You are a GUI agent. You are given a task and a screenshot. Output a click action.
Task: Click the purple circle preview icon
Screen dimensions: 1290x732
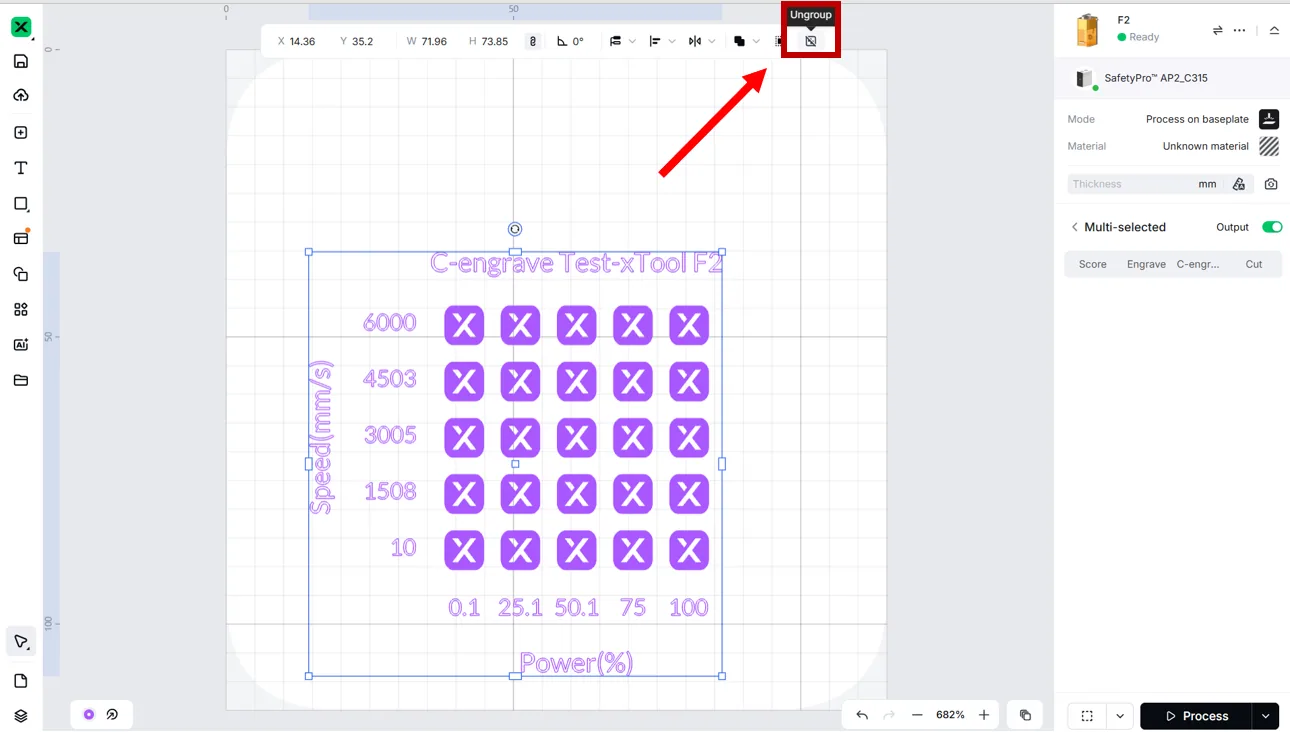(x=89, y=714)
